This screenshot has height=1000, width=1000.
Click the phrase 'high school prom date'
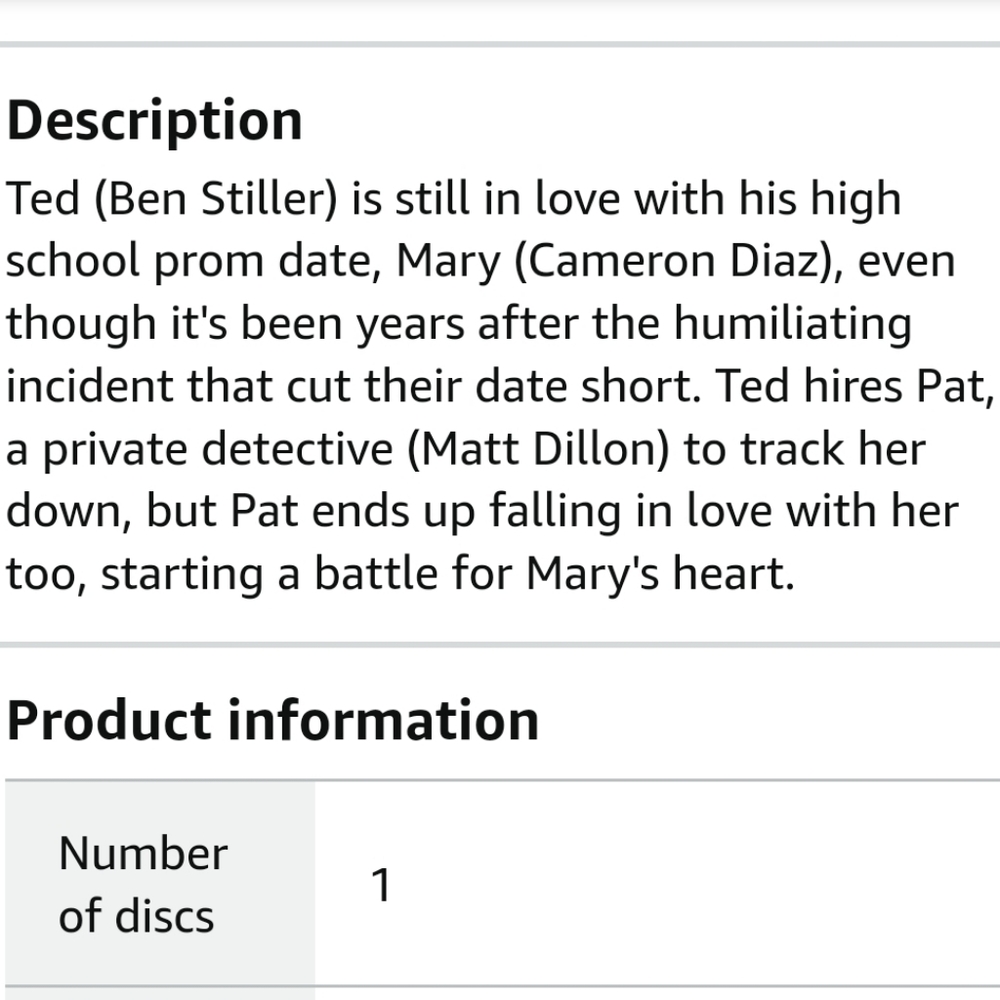(x=453, y=230)
